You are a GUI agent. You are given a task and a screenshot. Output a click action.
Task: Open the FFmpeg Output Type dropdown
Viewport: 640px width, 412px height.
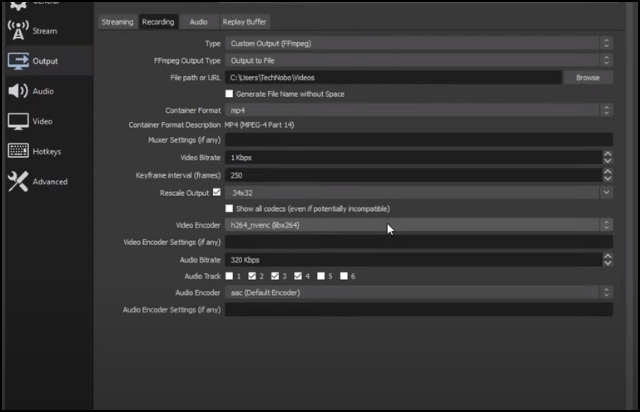[x=419, y=60]
